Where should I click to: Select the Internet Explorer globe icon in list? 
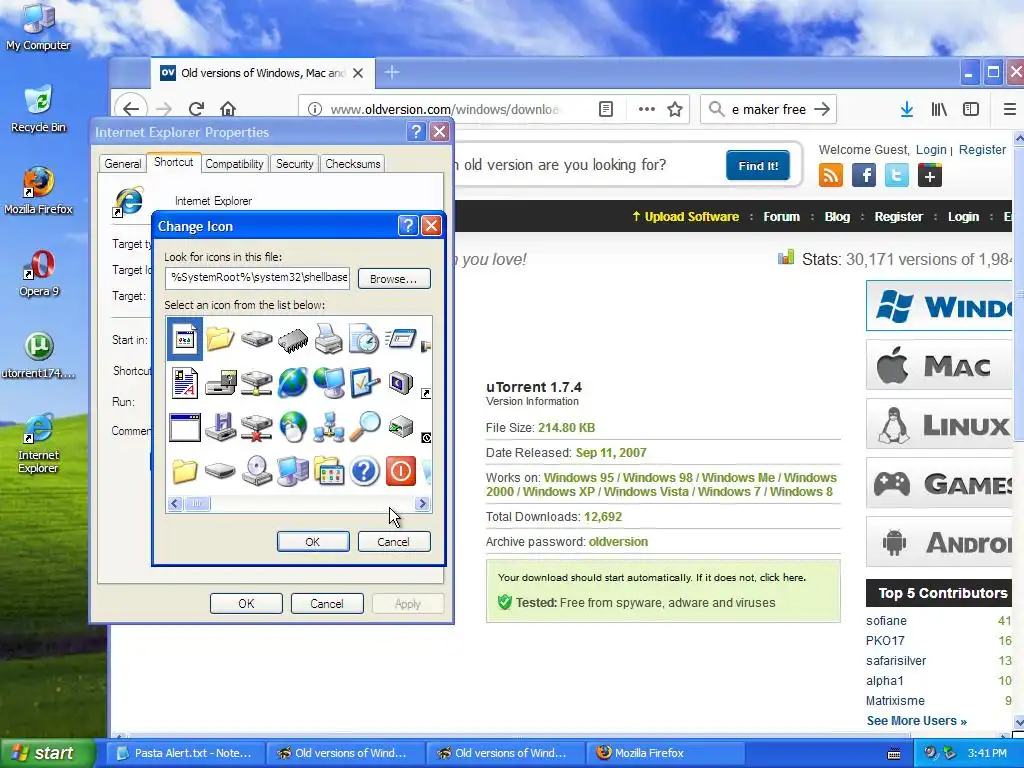click(293, 383)
